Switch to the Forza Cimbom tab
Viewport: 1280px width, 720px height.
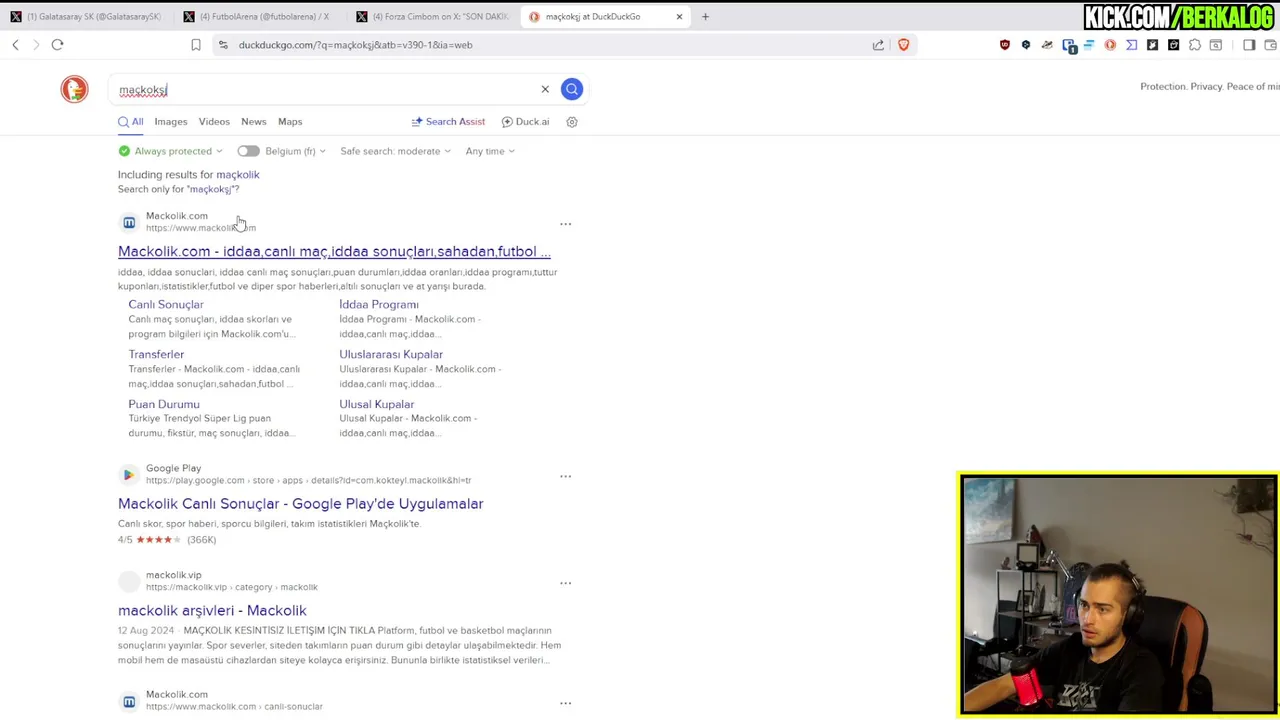pos(433,16)
